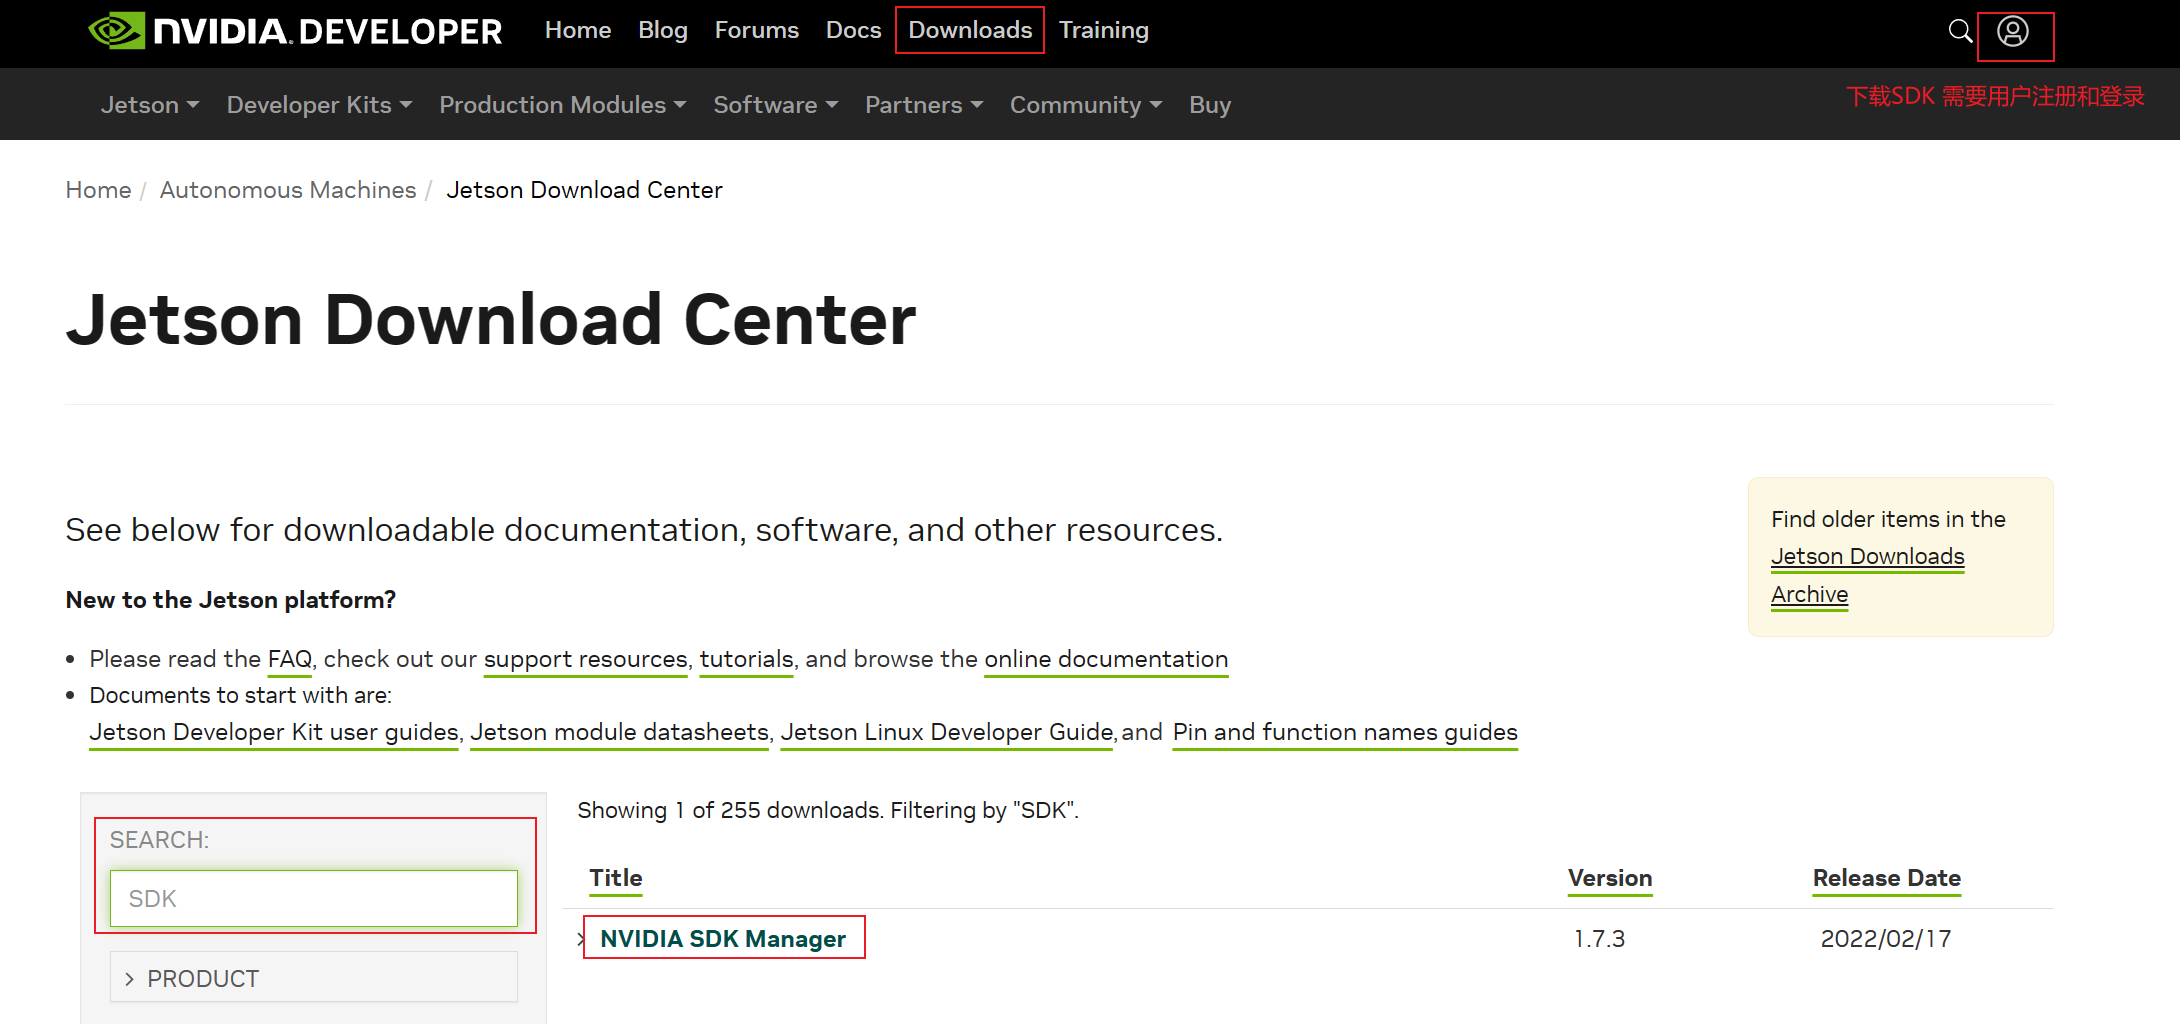The image size is (2180, 1024).
Task: Open the Docs menu item
Action: [x=853, y=30]
